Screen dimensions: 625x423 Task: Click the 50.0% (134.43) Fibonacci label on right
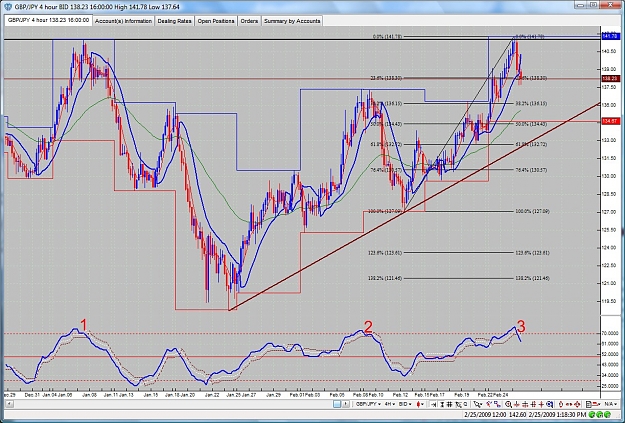tap(531, 124)
